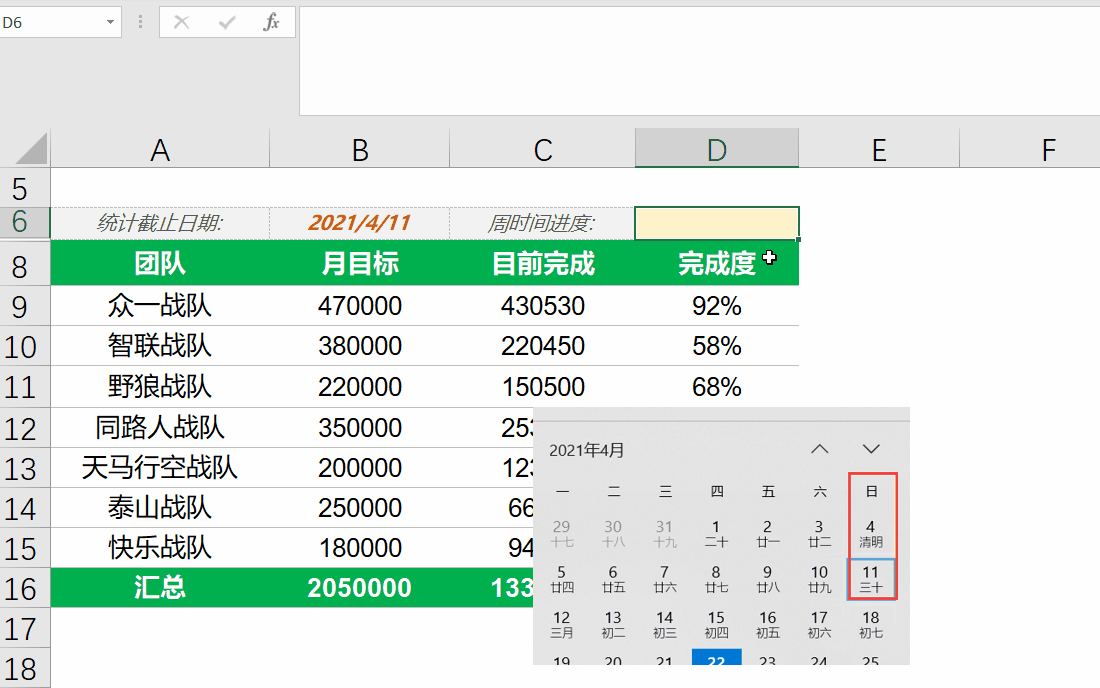This screenshot has width=1100, height=688.
Task: Select column A header
Action: pyautogui.click(x=160, y=149)
